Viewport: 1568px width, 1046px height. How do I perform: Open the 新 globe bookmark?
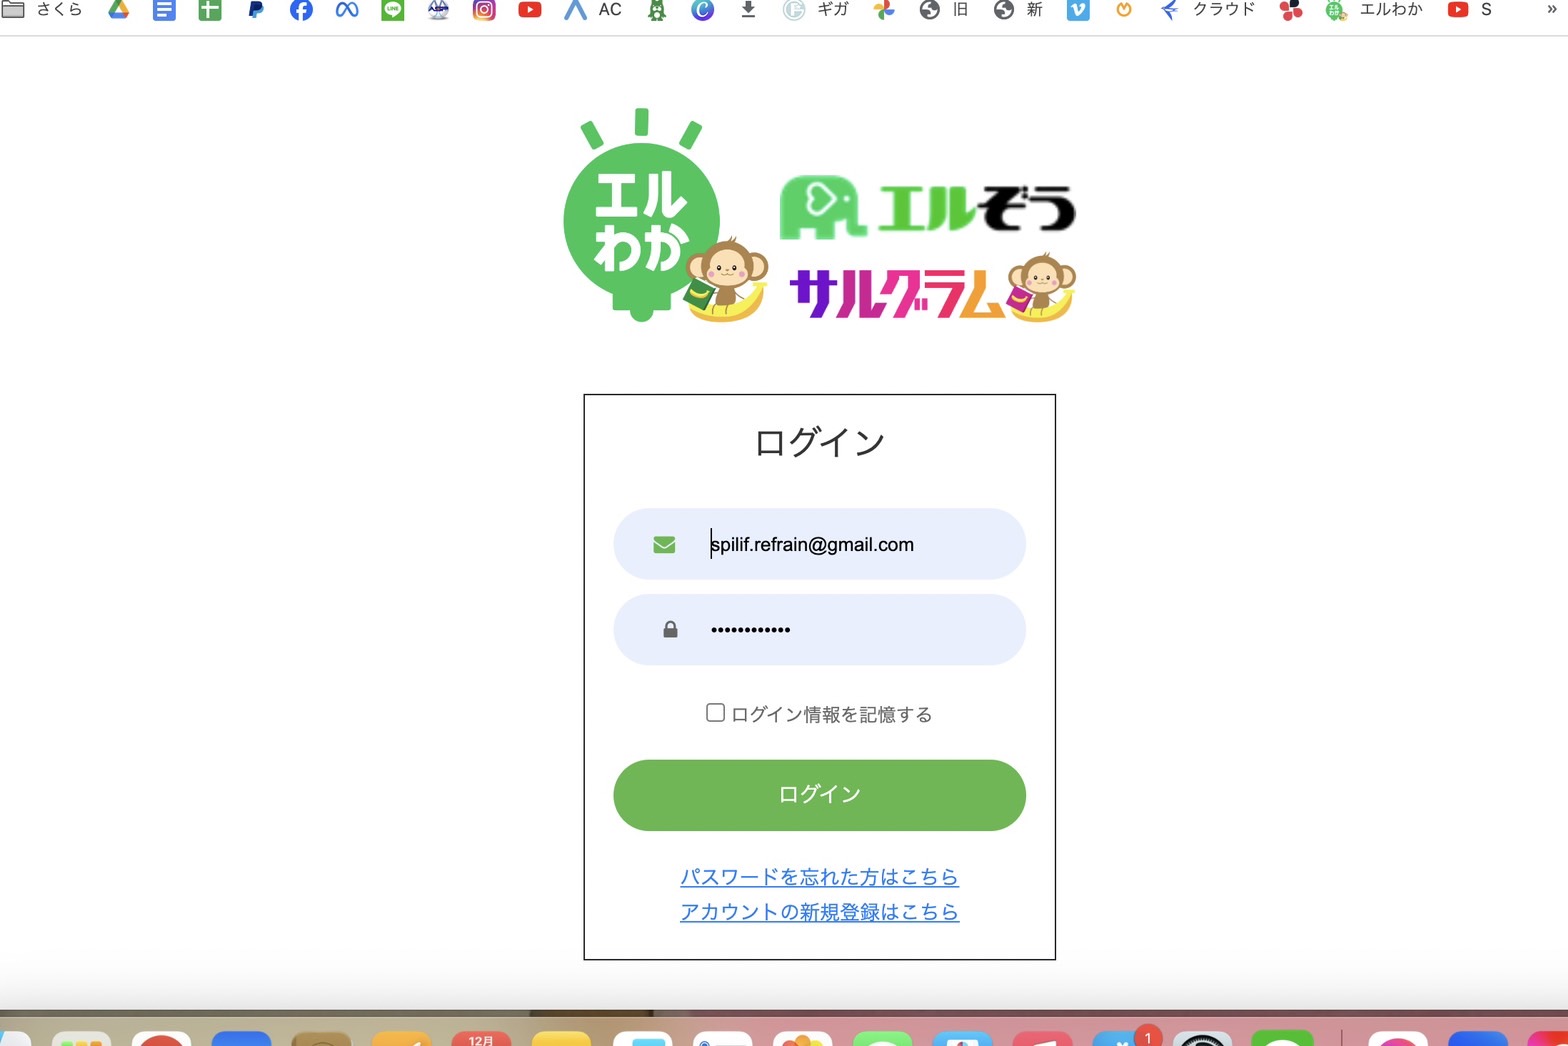[x=1018, y=10]
